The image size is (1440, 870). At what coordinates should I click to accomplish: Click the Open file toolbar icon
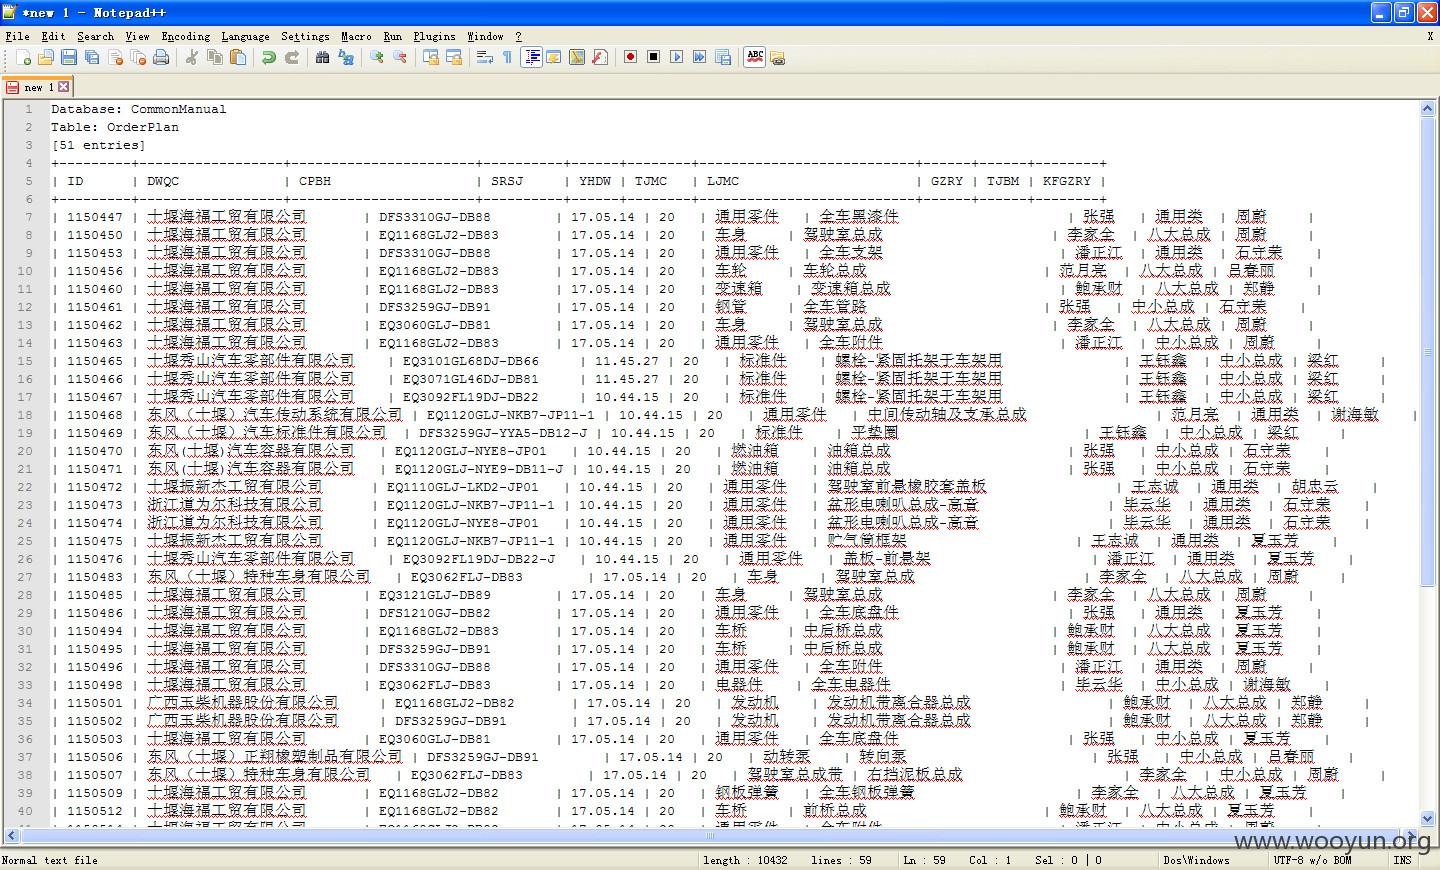(46, 58)
